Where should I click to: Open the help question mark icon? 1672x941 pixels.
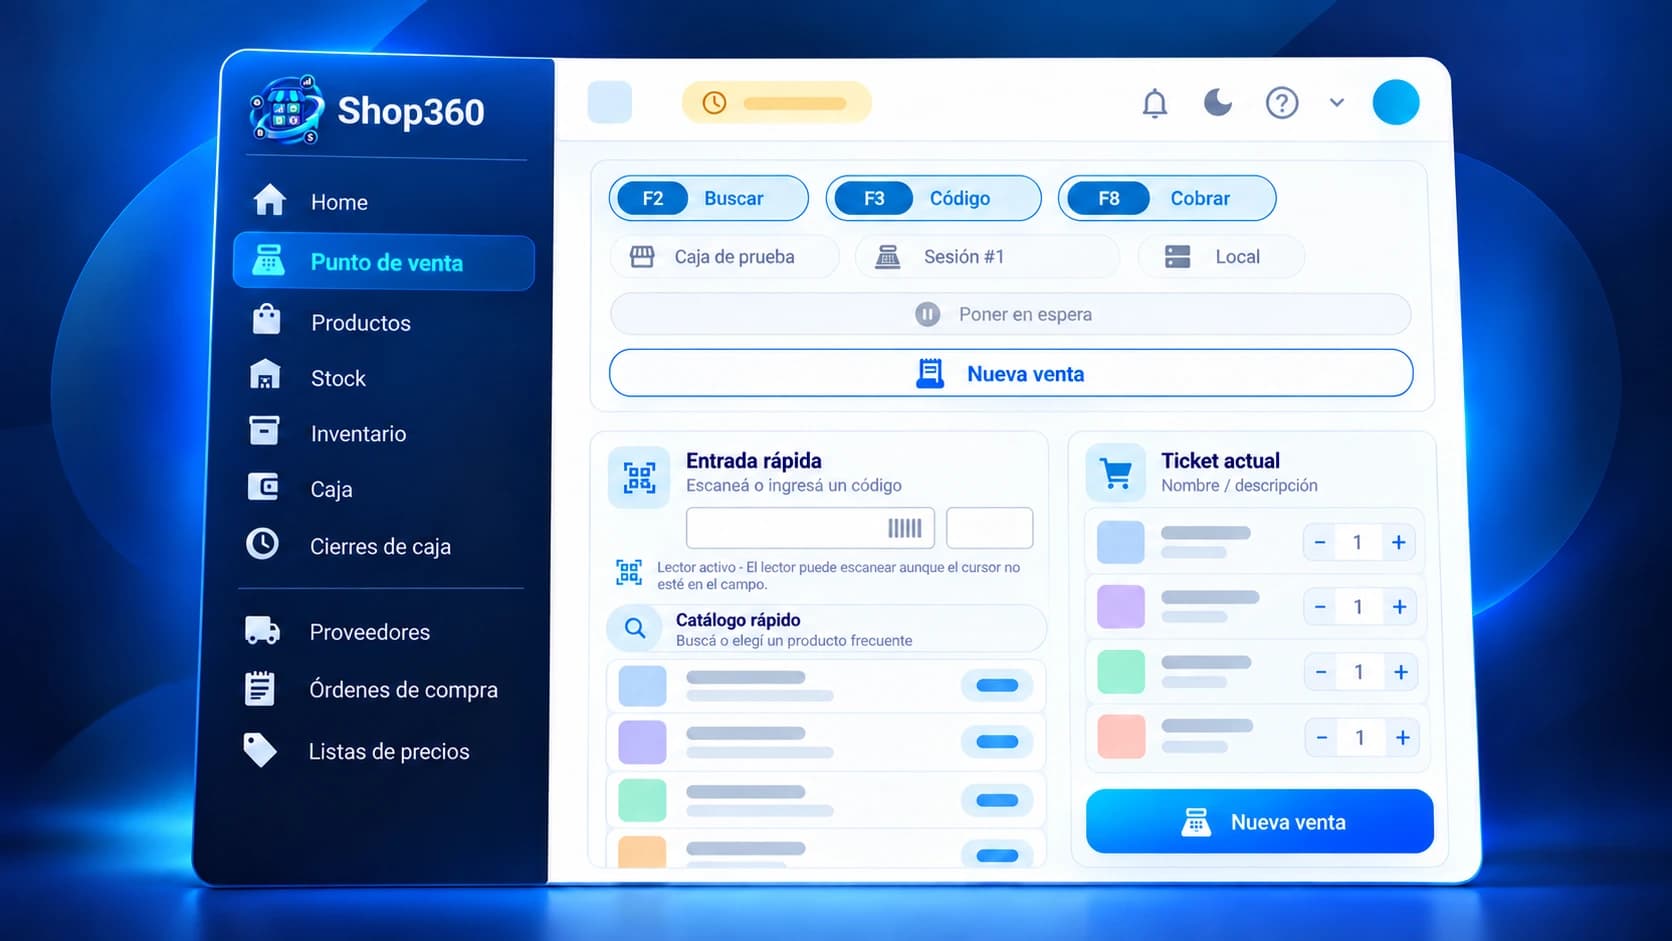click(1282, 103)
